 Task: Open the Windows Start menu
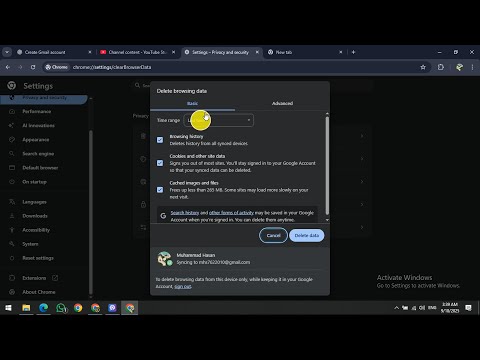[x=8, y=308]
